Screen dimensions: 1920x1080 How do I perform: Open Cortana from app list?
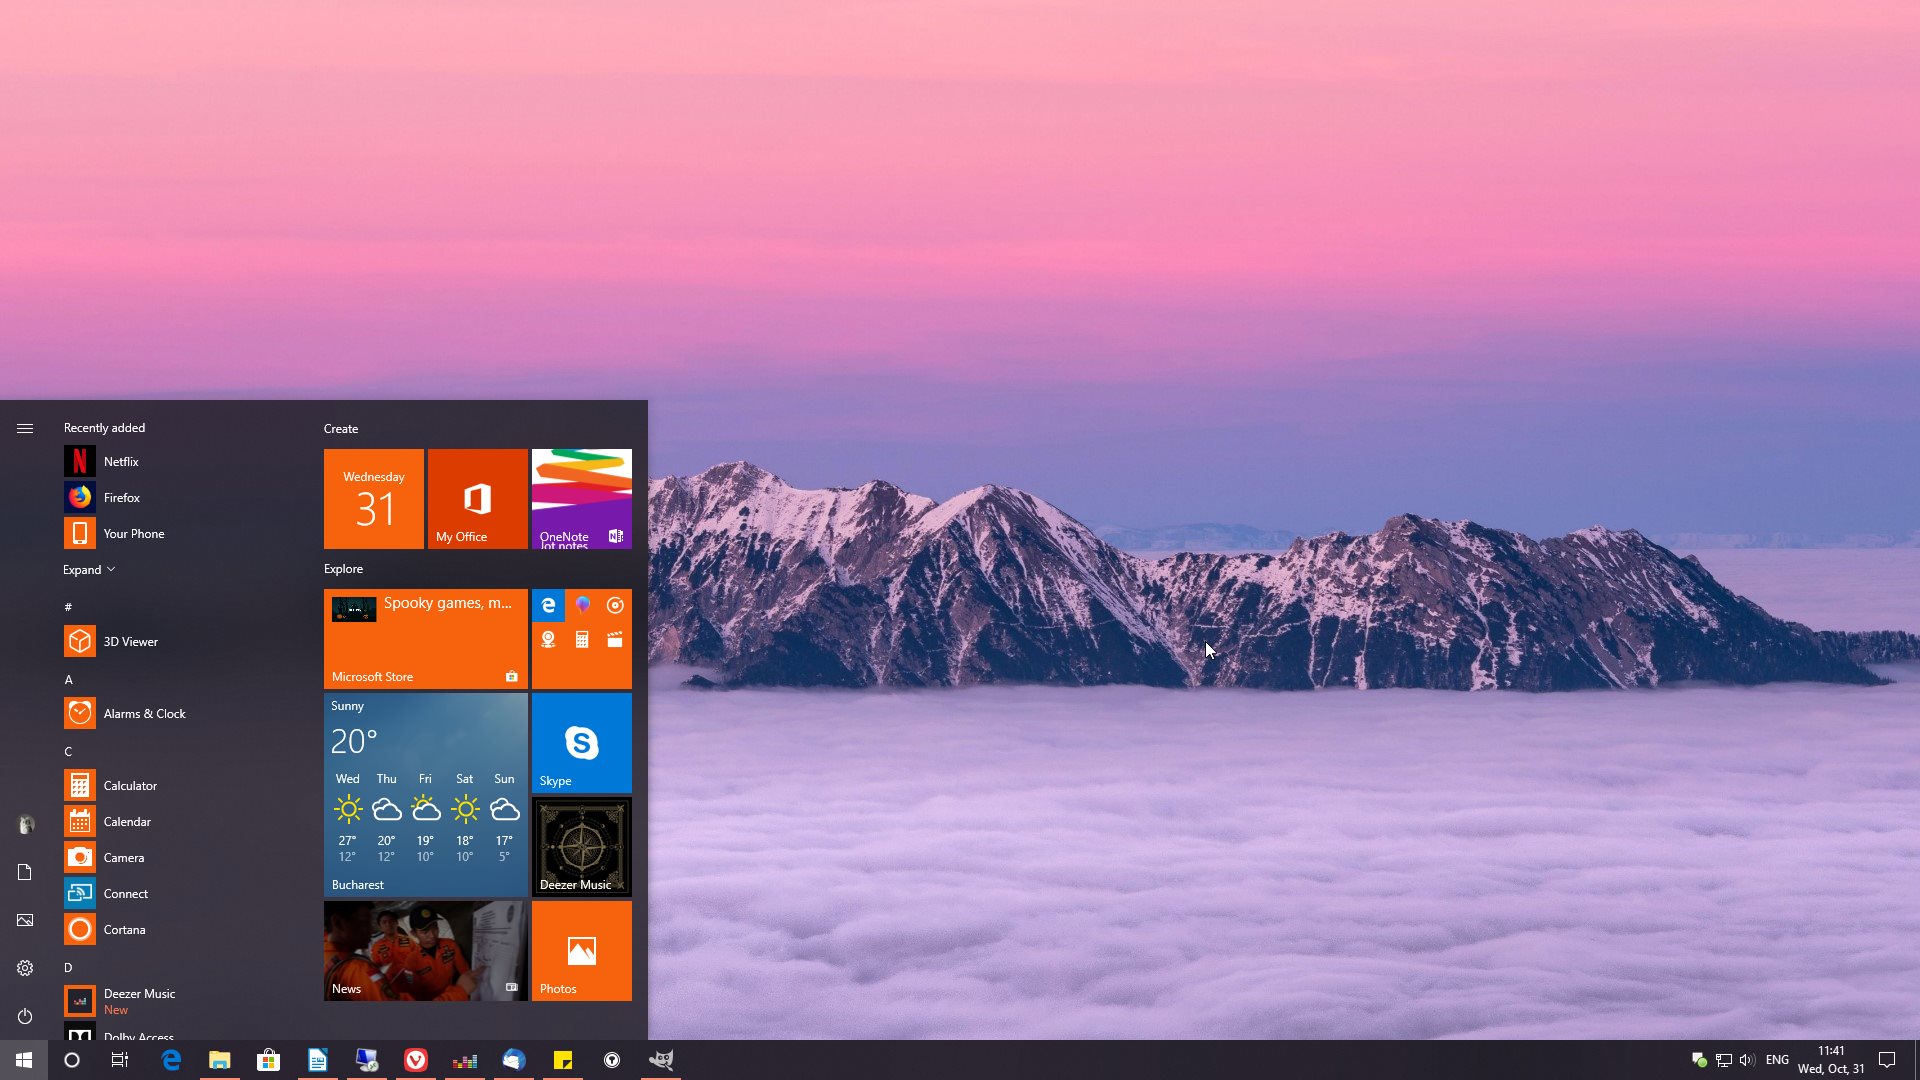[124, 928]
